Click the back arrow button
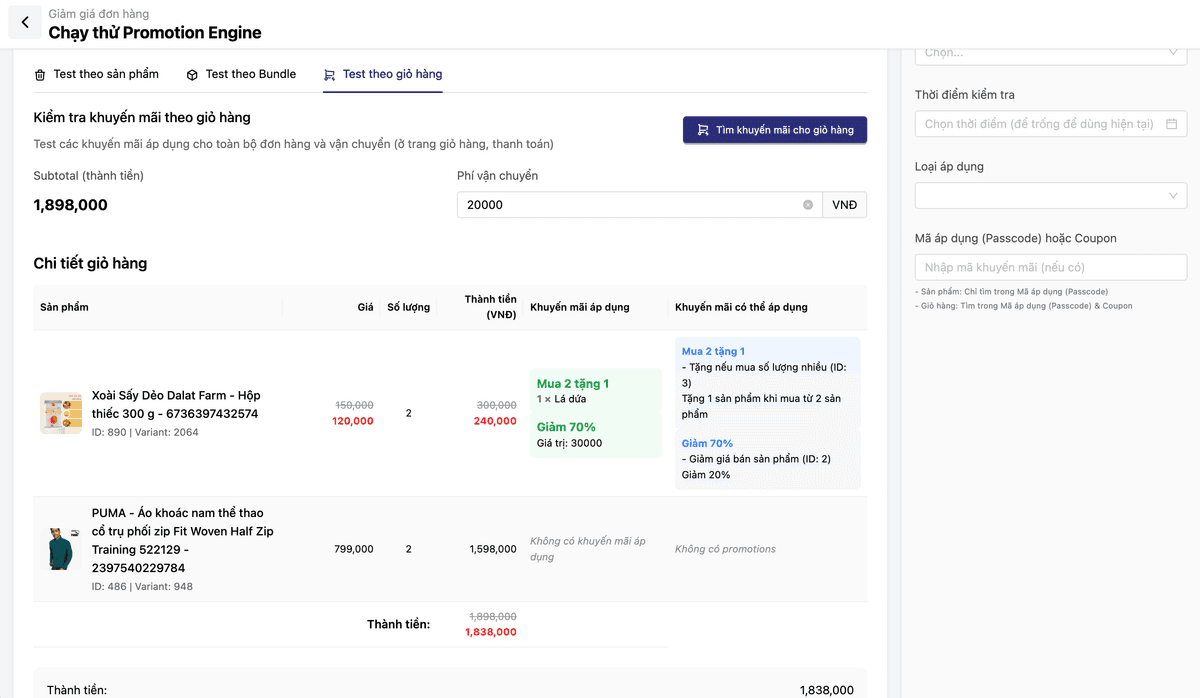Viewport: 1200px width, 698px height. coord(25,22)
